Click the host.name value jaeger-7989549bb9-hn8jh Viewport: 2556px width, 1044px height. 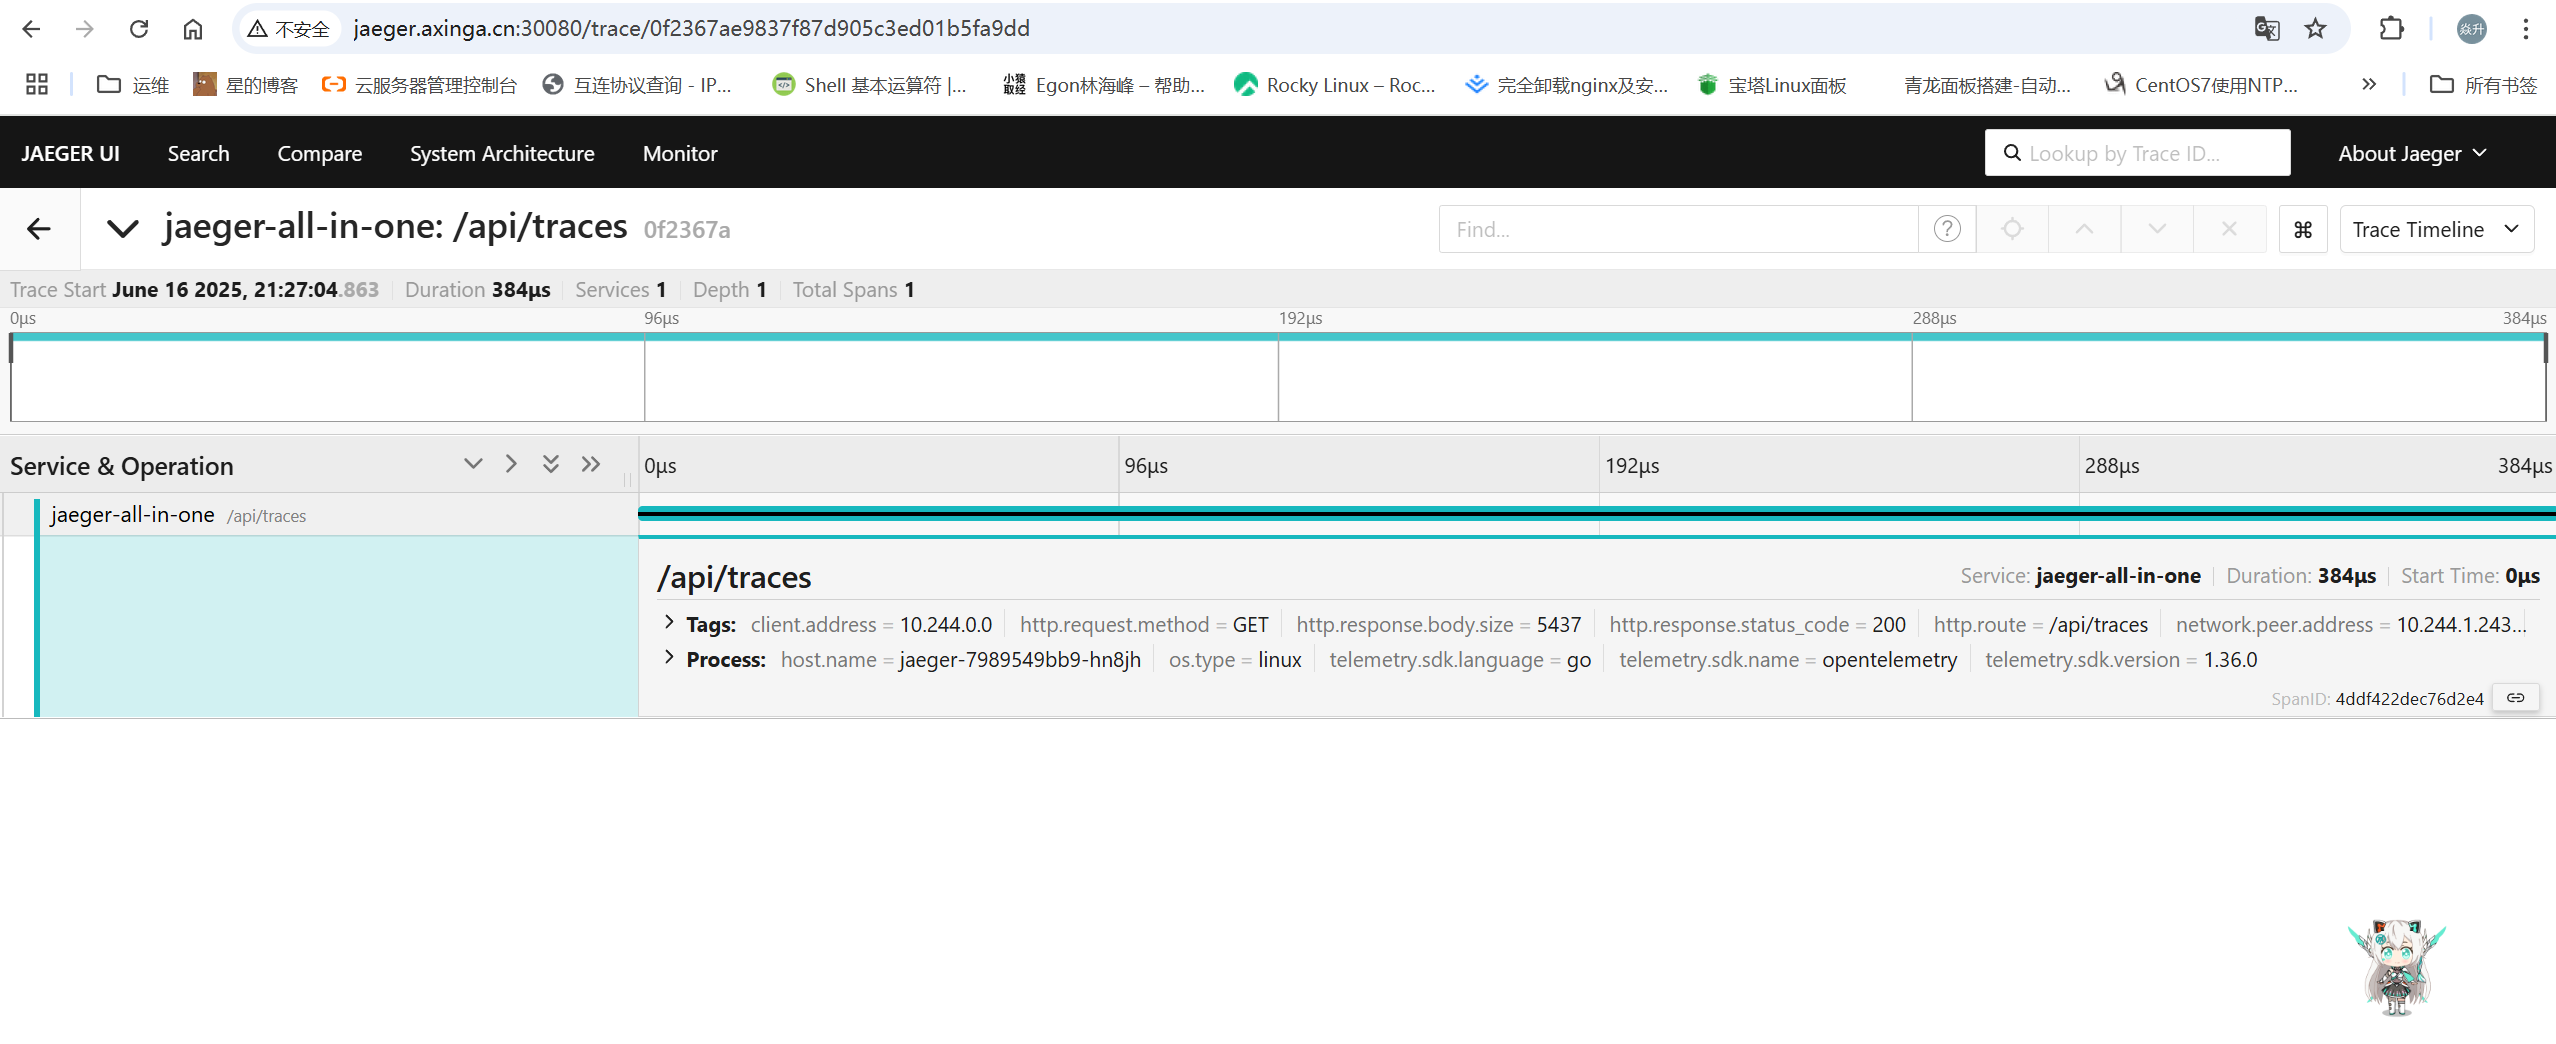click(x=1020, y=660)
